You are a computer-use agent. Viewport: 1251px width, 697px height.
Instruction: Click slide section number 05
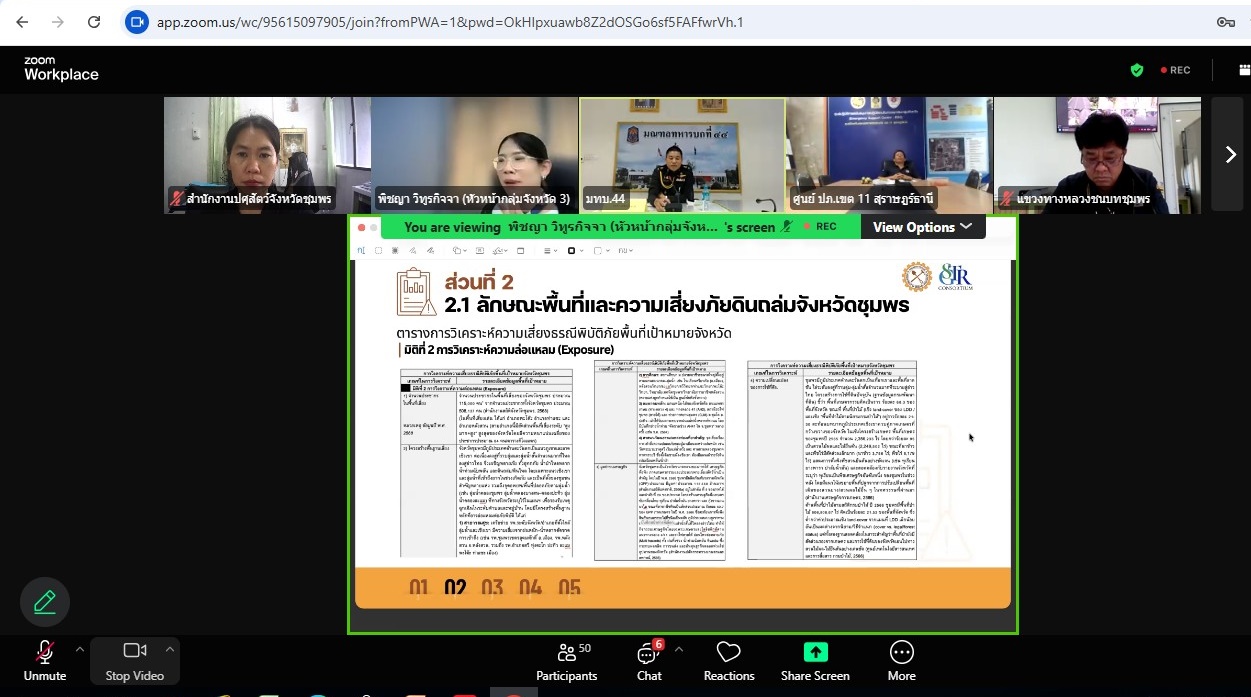[x=569, y=588]
